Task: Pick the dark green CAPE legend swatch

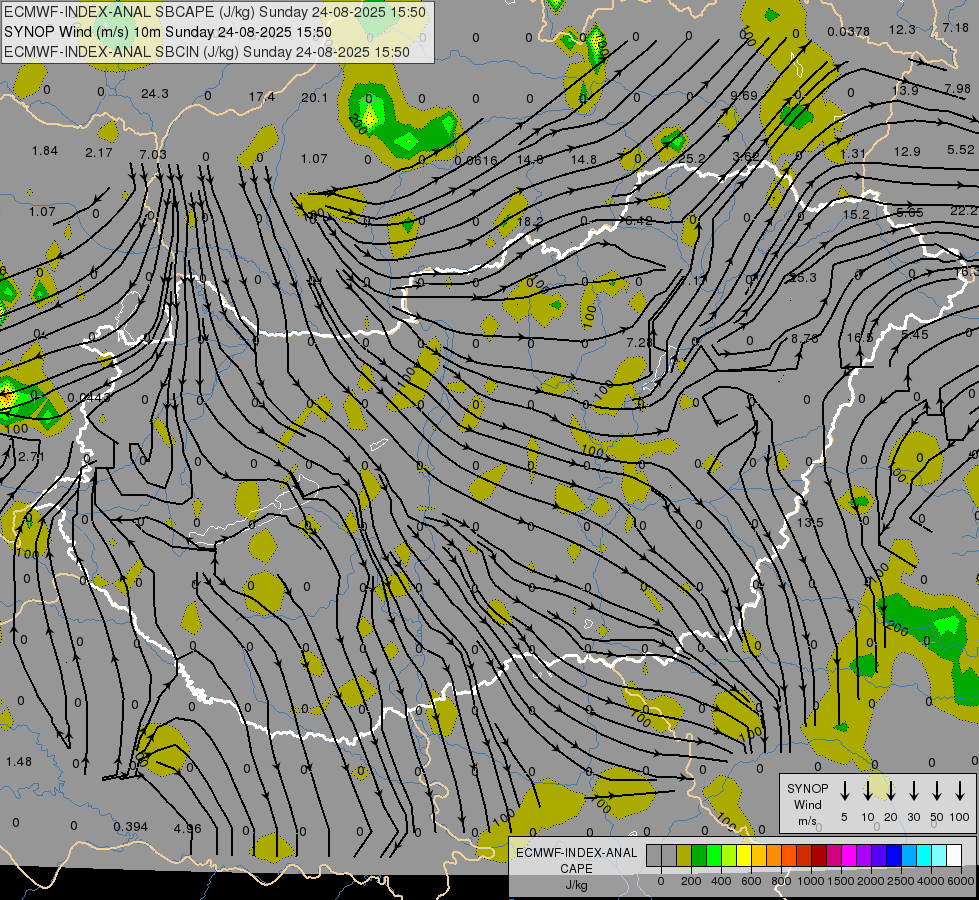Action: coord(699,856)
